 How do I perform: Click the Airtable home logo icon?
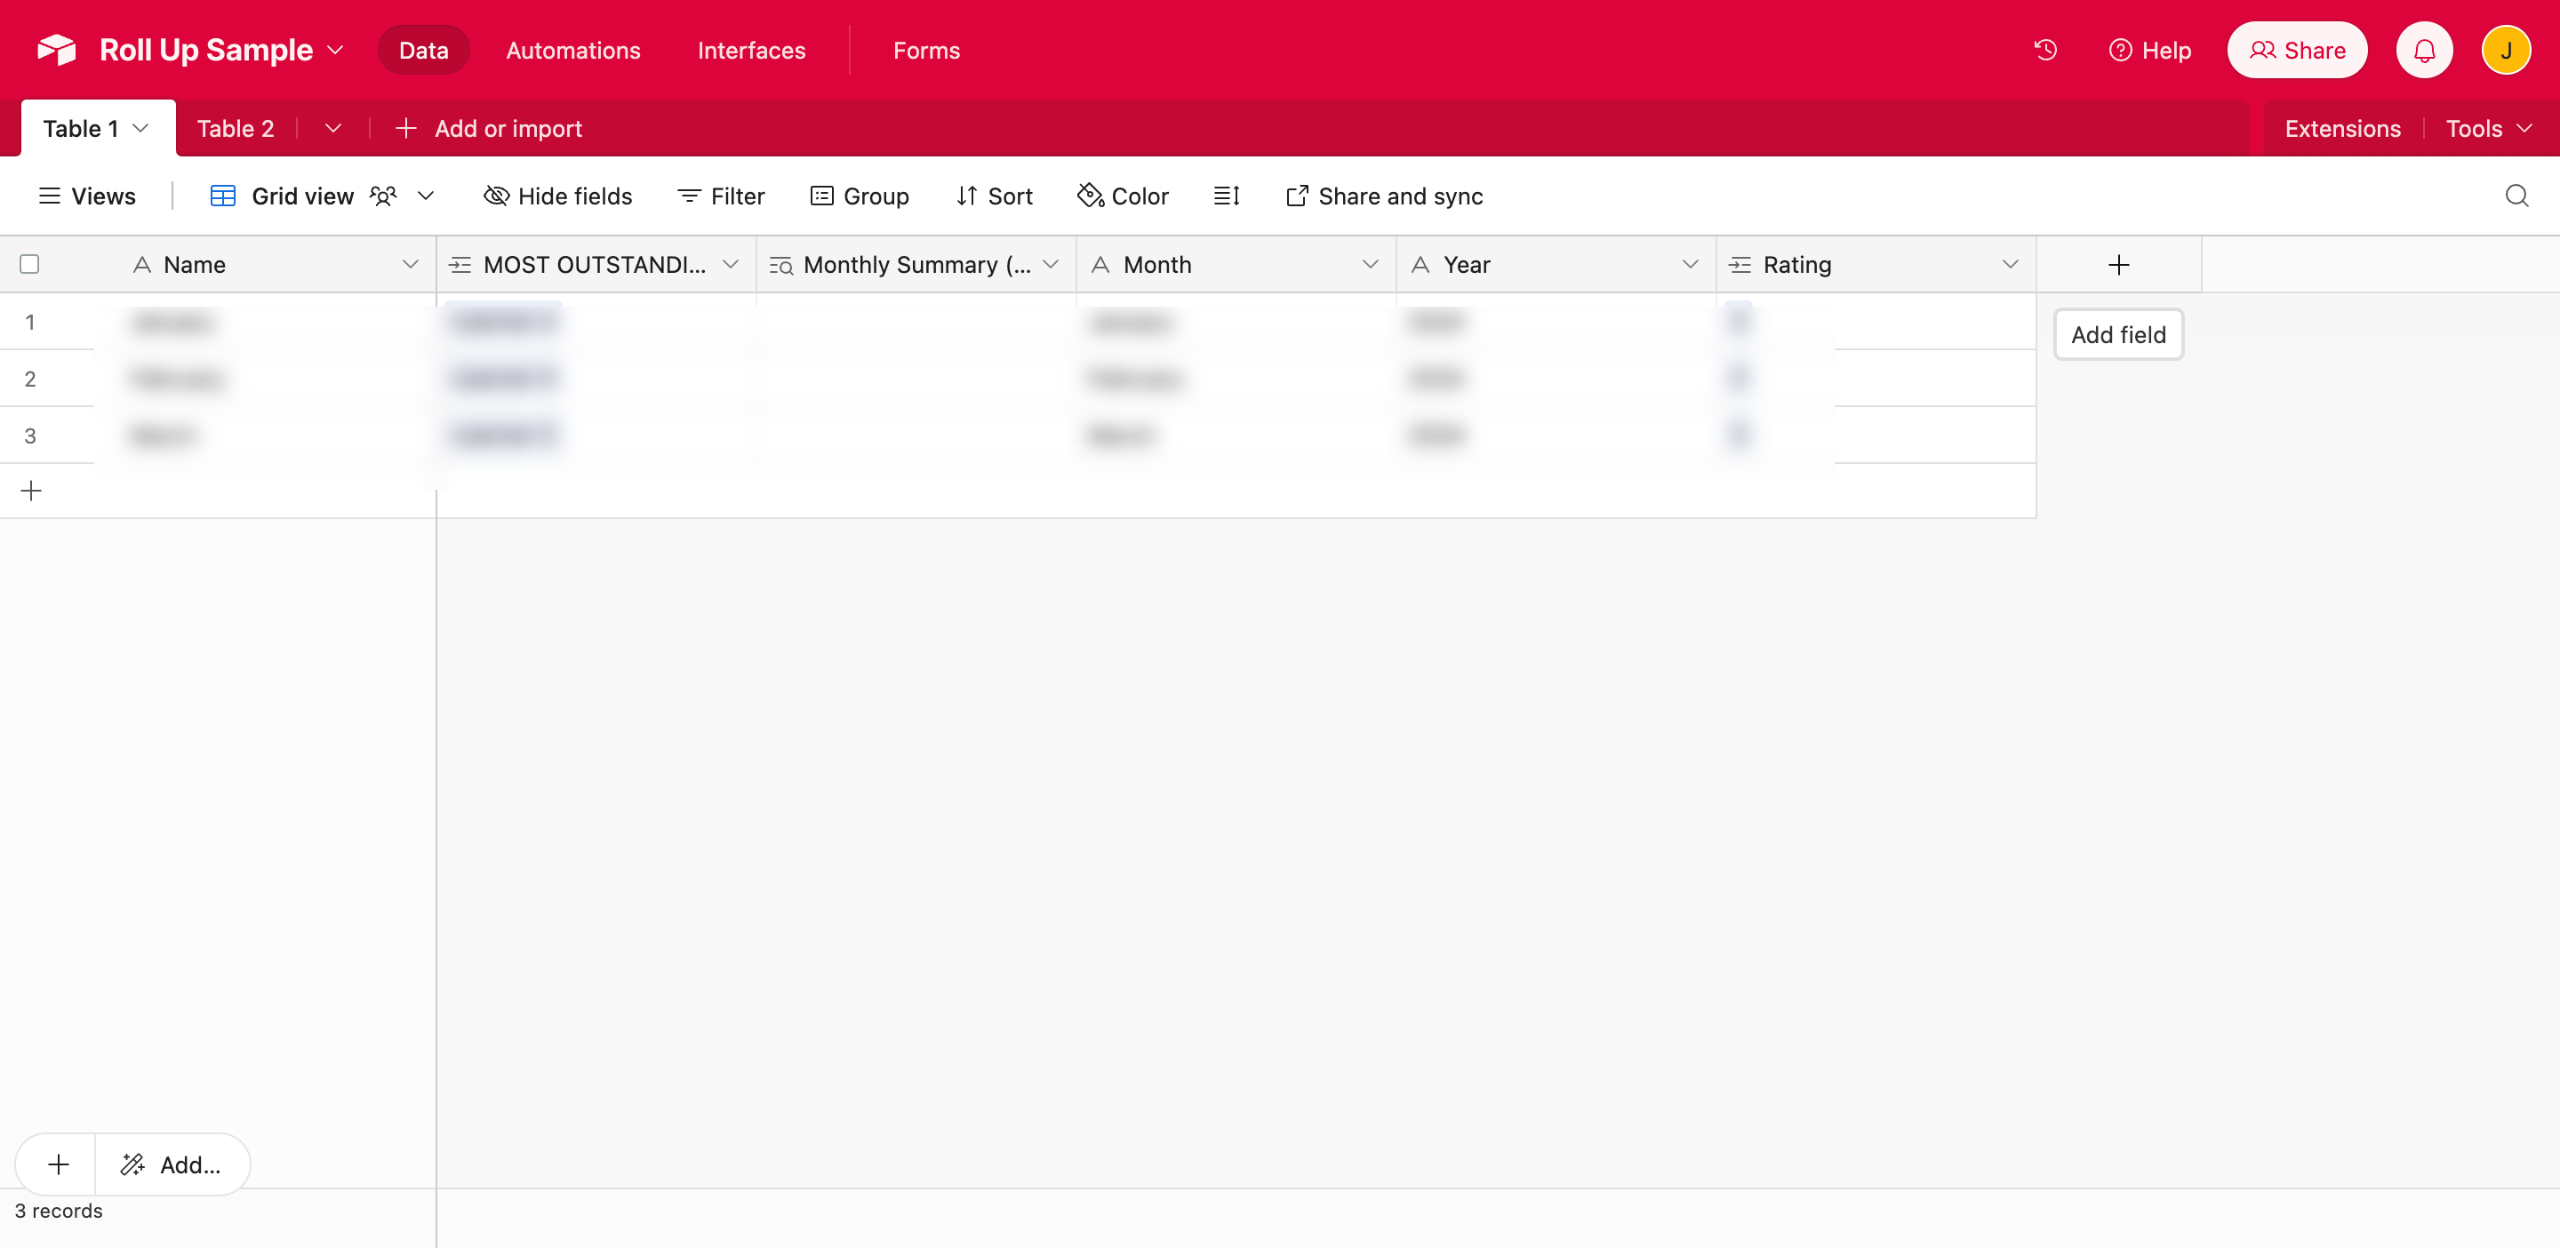click(57, 50)
